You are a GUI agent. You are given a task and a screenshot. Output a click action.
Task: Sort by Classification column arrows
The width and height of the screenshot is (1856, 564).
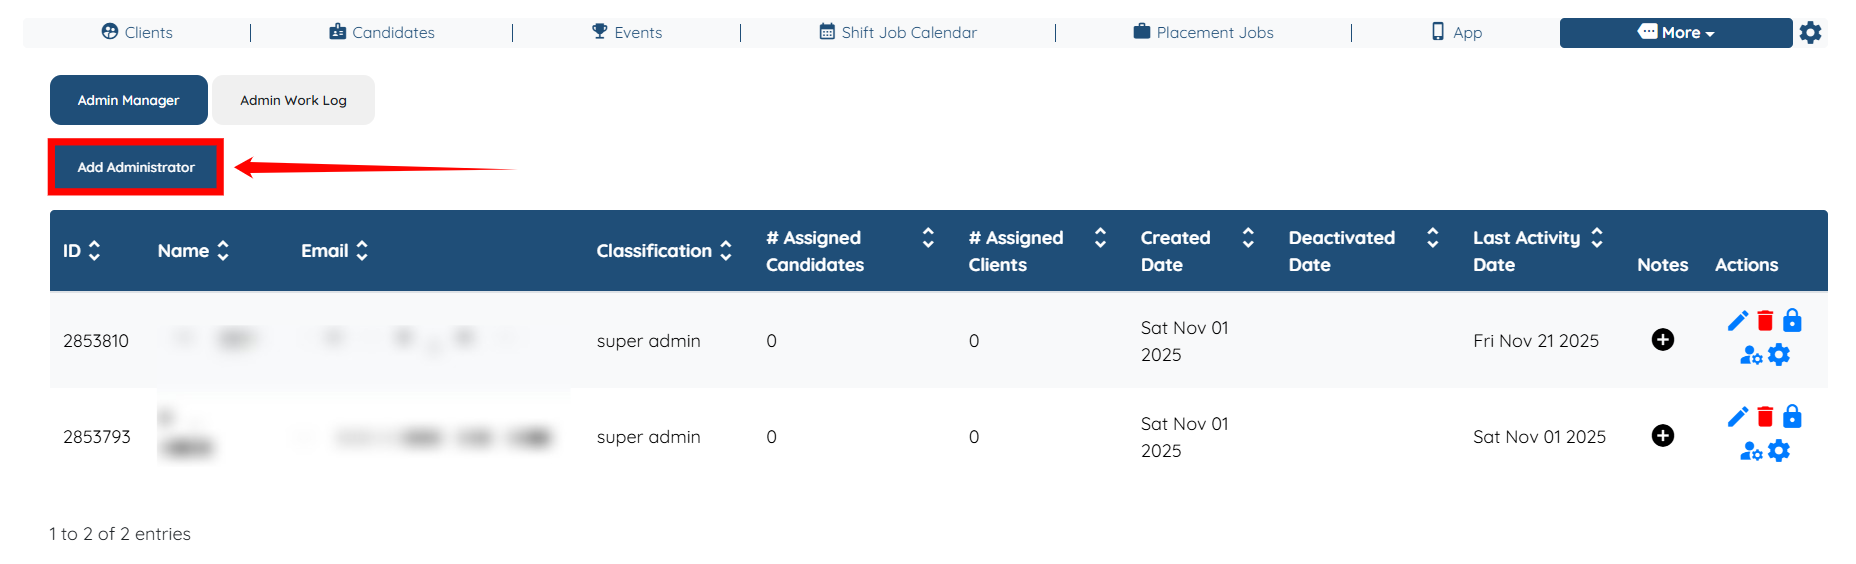726,251
